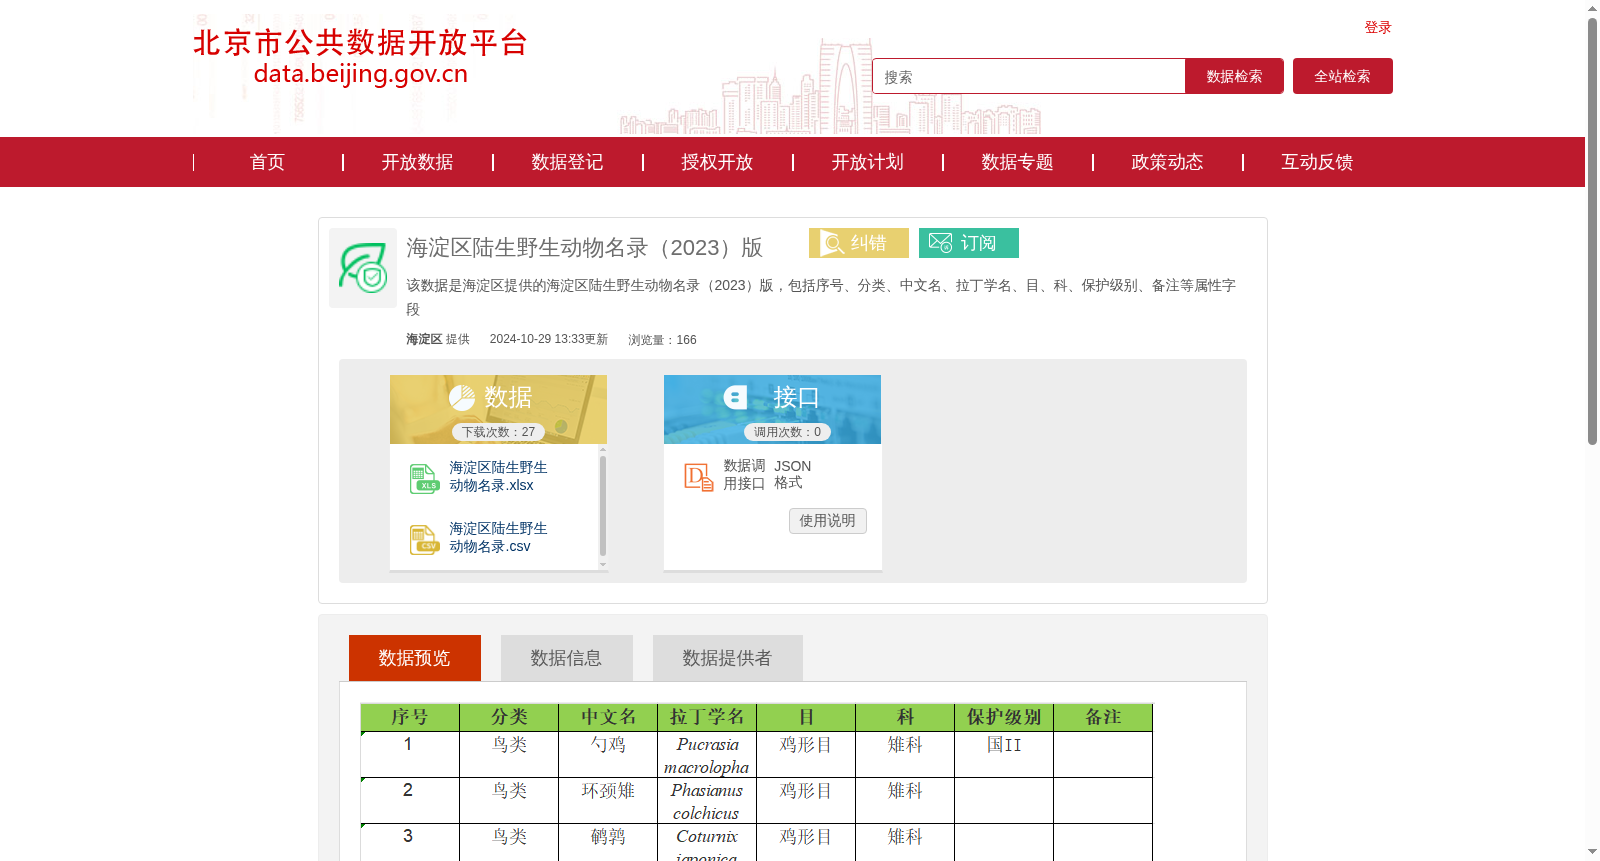Open the 政策动态 menu
The image size is (1600, 861).
point(1167,162)
